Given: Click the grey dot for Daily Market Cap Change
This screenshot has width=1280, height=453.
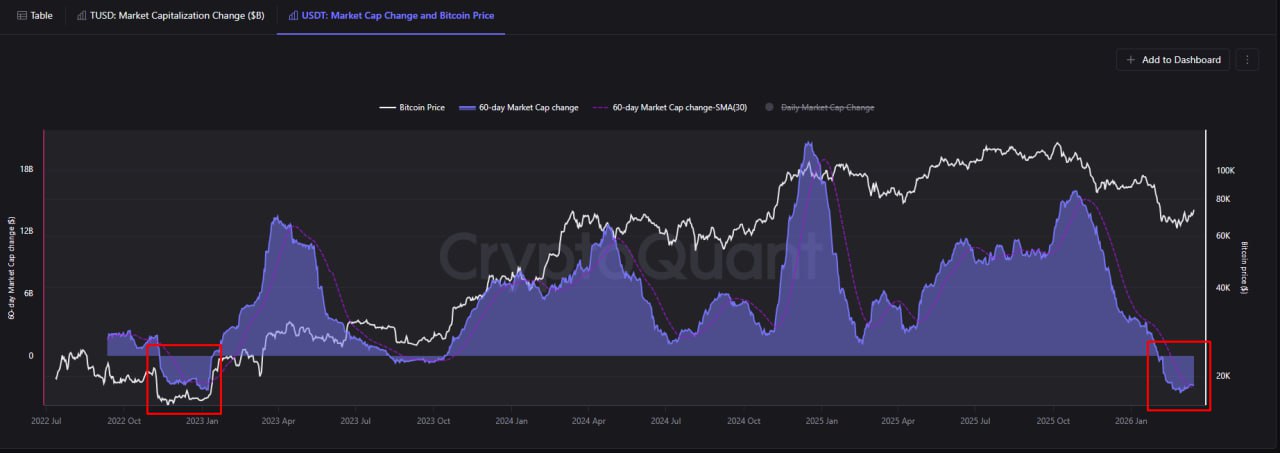Looking at the screenshot, I should (x=769, y=107).
